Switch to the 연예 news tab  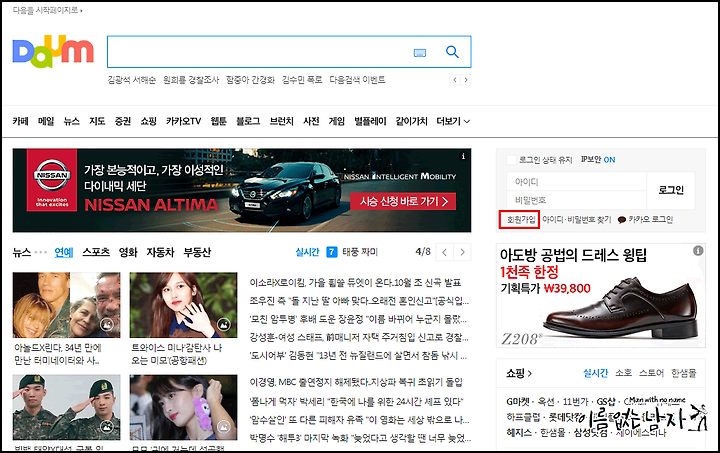tap(63, 252)
